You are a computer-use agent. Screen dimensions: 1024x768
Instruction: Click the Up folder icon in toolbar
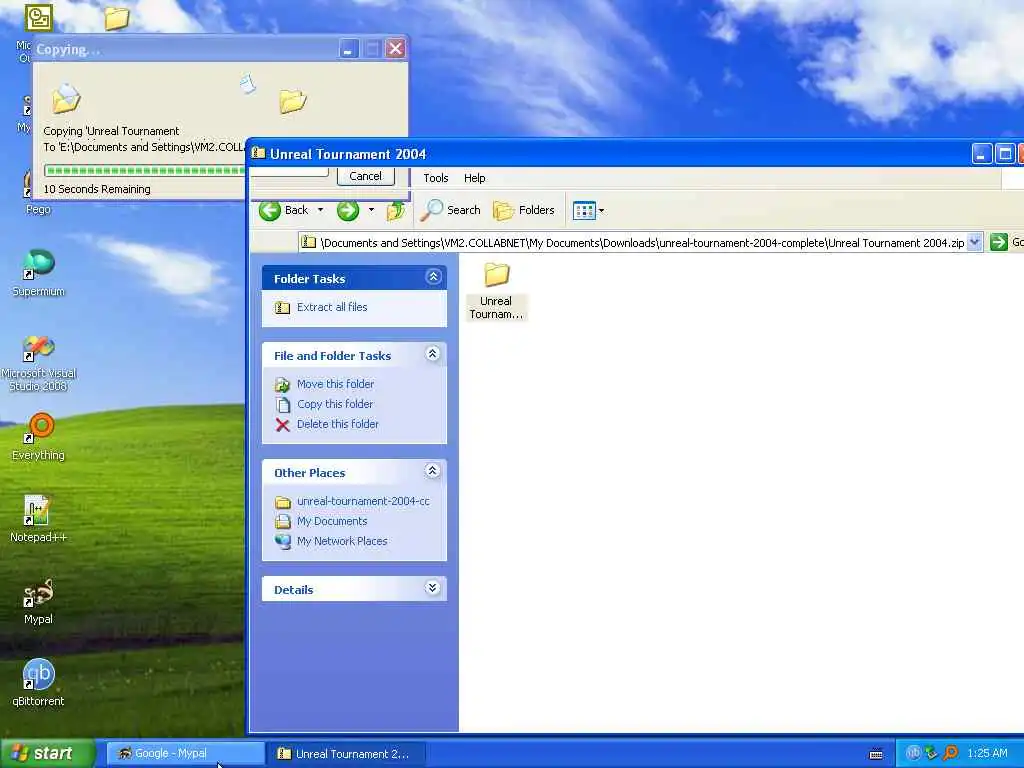tap(395, 210)
